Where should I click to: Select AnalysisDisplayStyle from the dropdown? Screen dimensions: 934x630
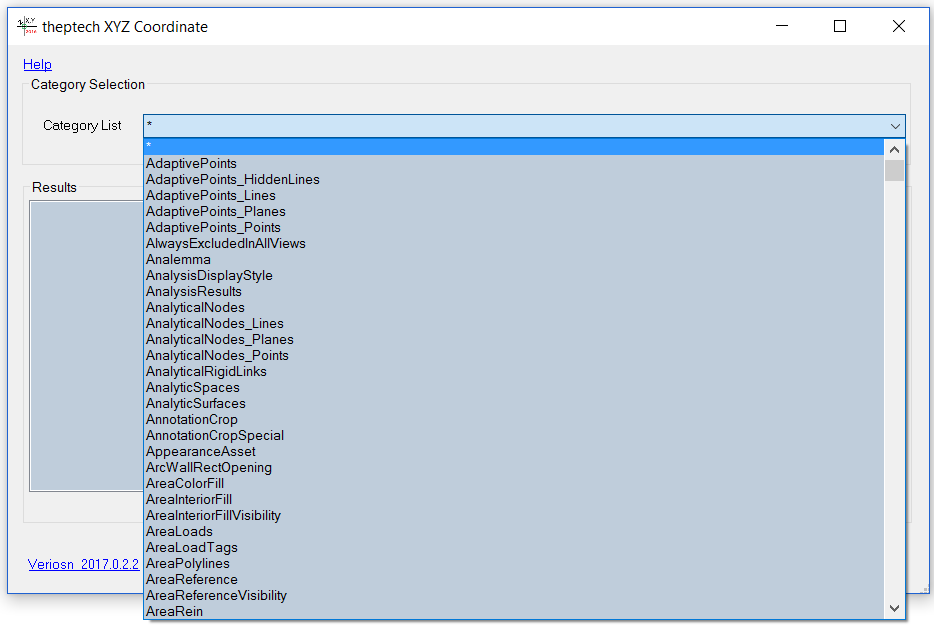[513, 275]
